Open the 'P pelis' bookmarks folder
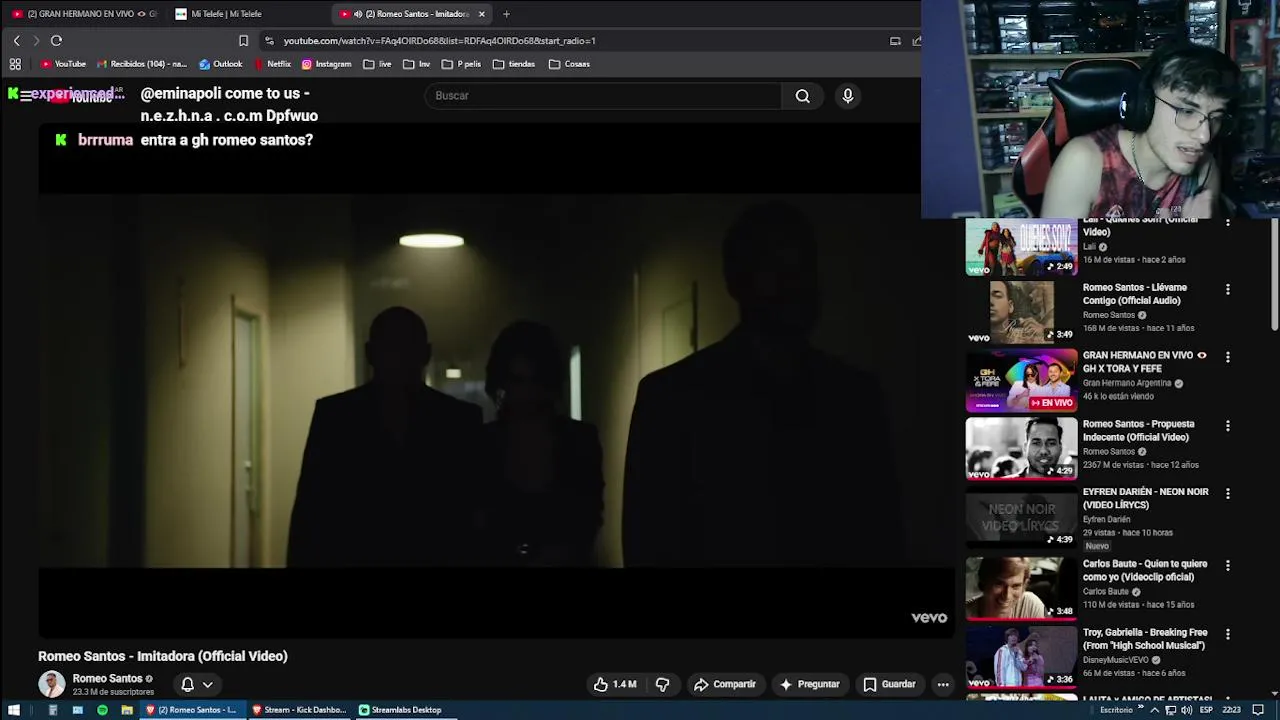Image resolution: width=1280 pixels, height=720 pixels. (x=462, y=64)
